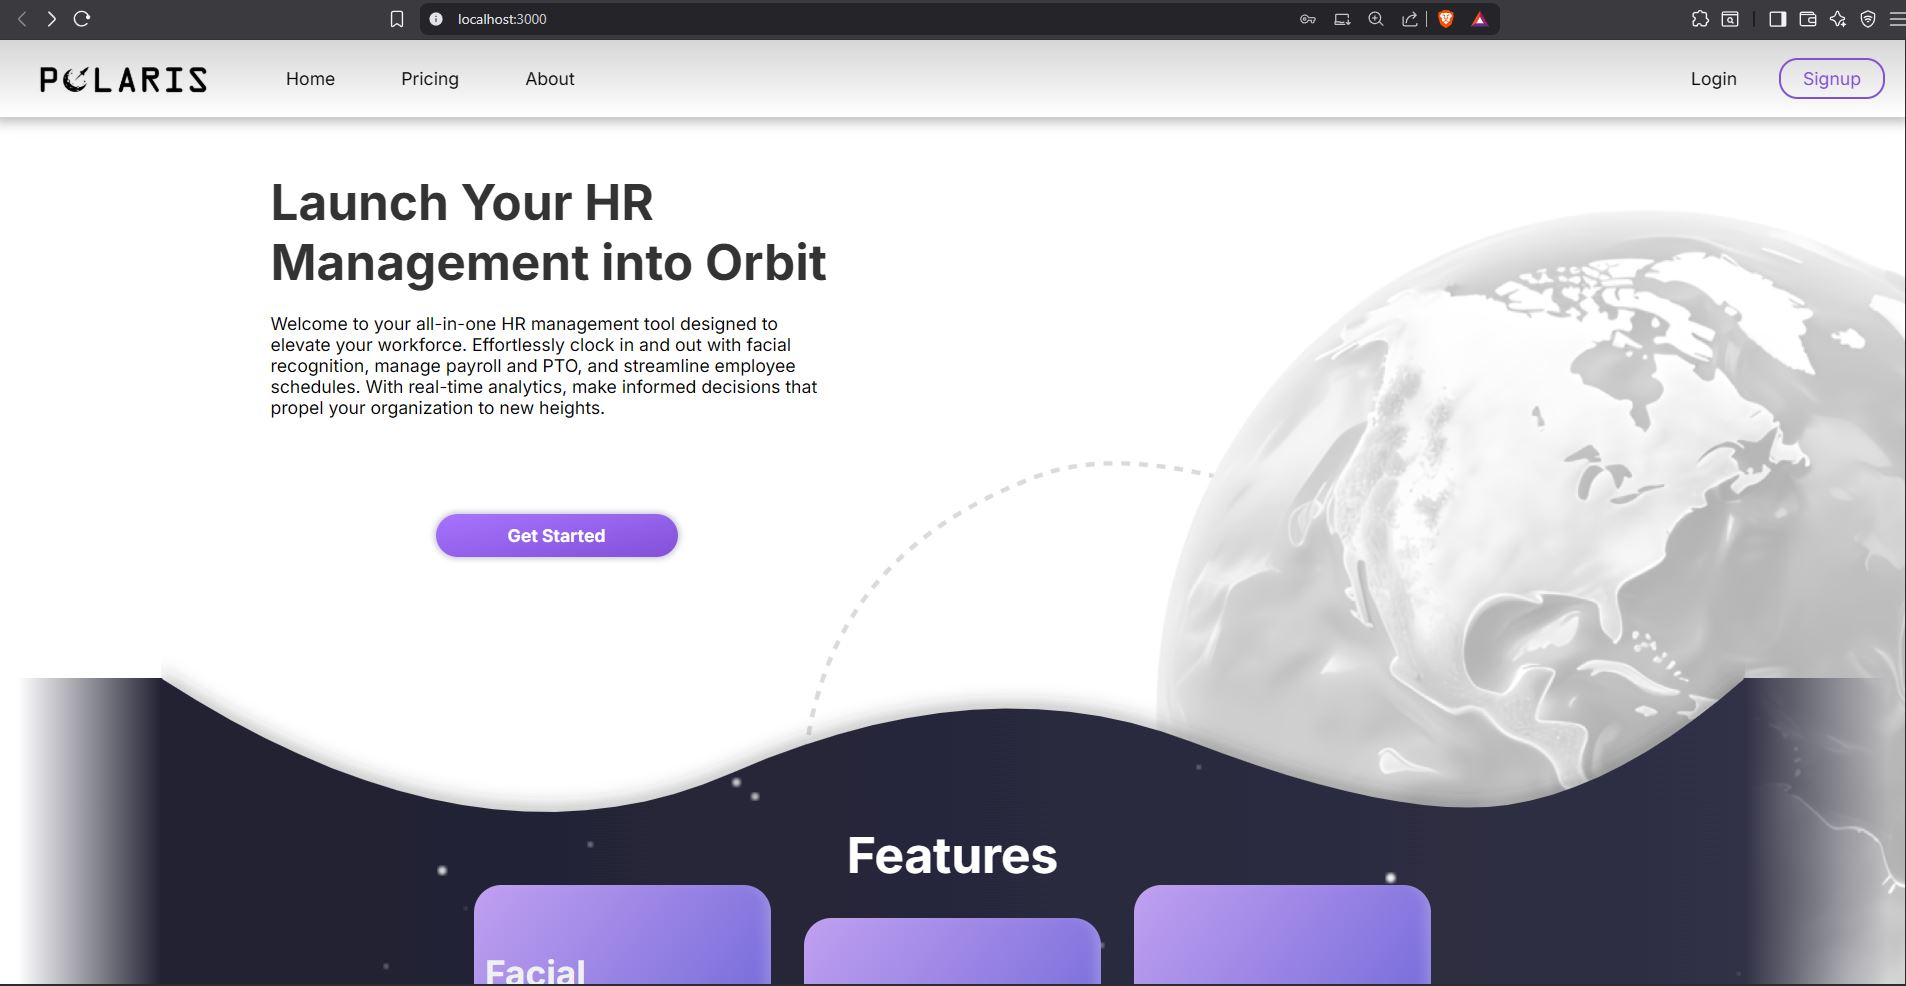Image resolution: width=1906 pixels, height=986 pixels.
Task: Open browser hamburger menu
Action: pos(1896,19)
